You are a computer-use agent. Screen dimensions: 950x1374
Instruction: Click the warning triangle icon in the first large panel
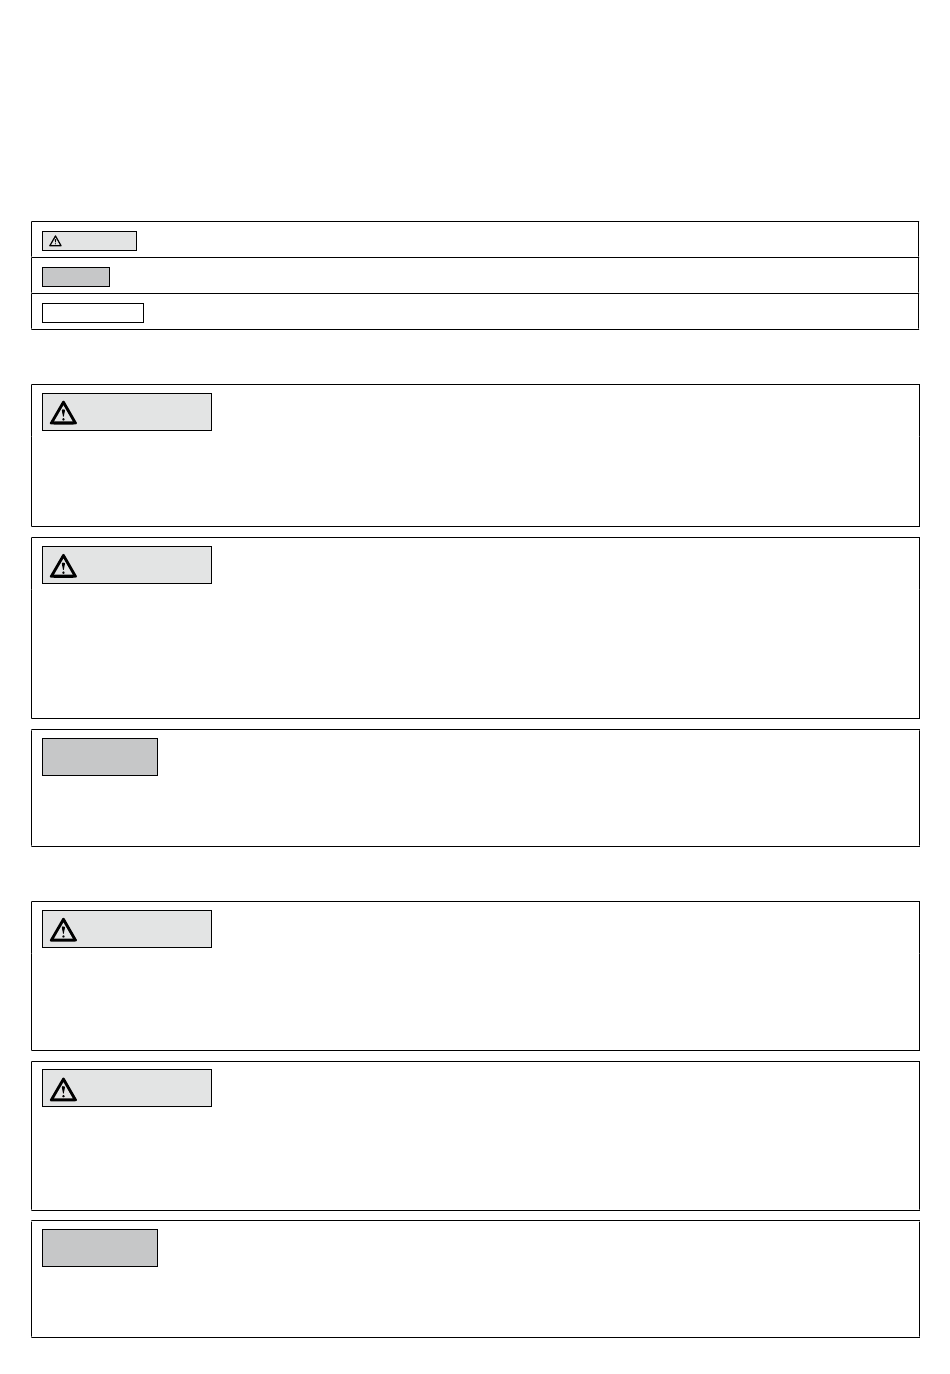(64, 413)
